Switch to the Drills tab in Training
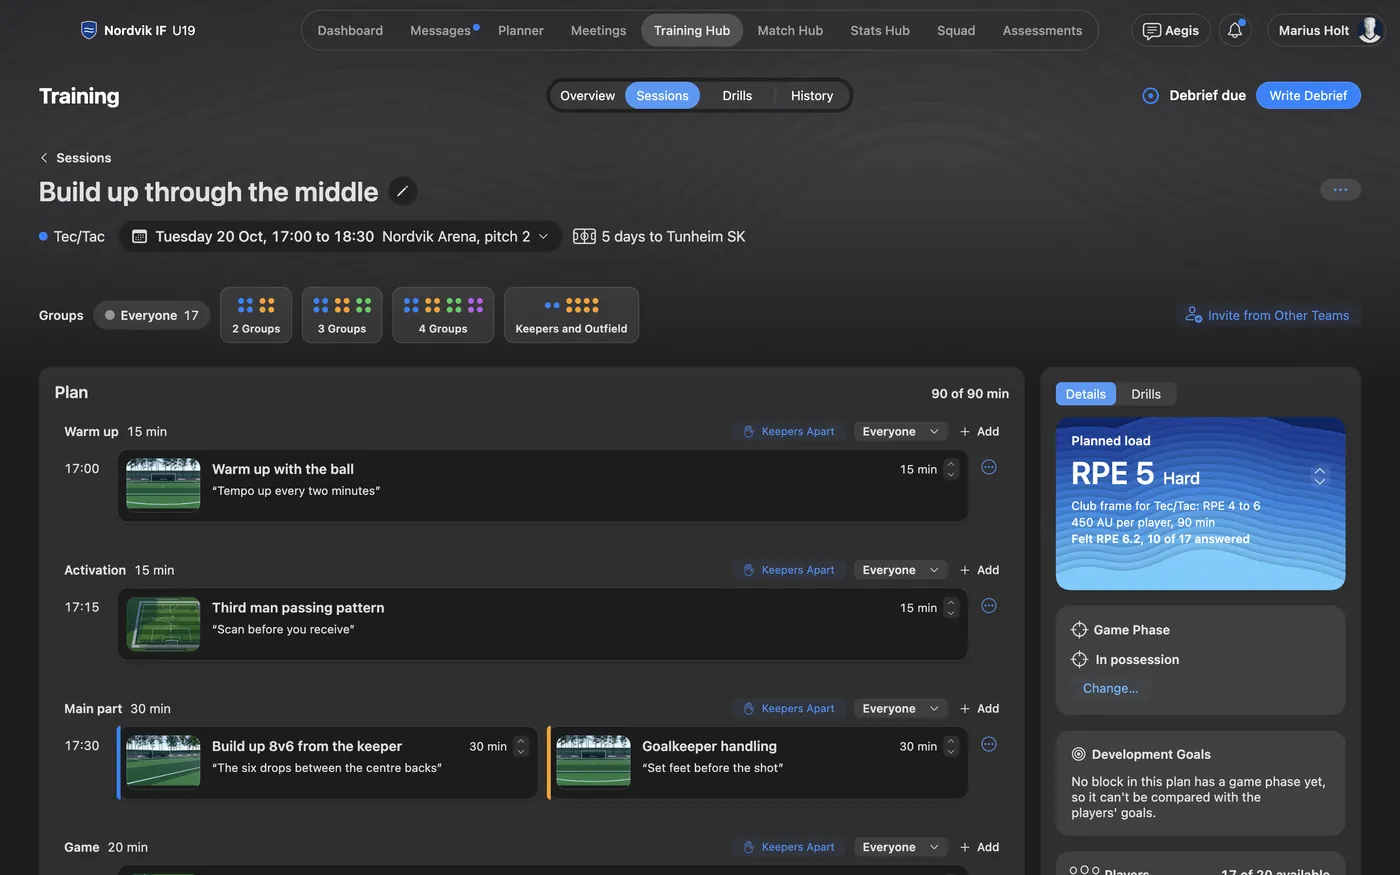 [x=737, y=96]
